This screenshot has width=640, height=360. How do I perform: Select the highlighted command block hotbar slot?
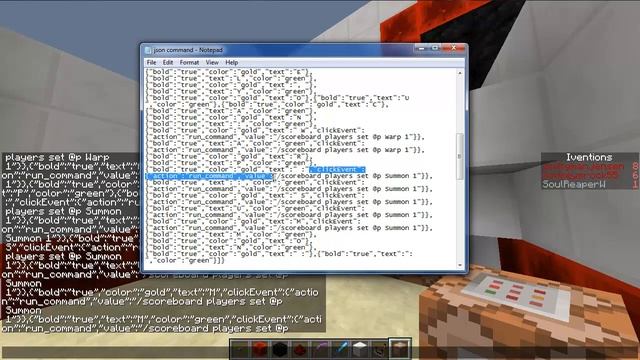(x=400, y=349)
